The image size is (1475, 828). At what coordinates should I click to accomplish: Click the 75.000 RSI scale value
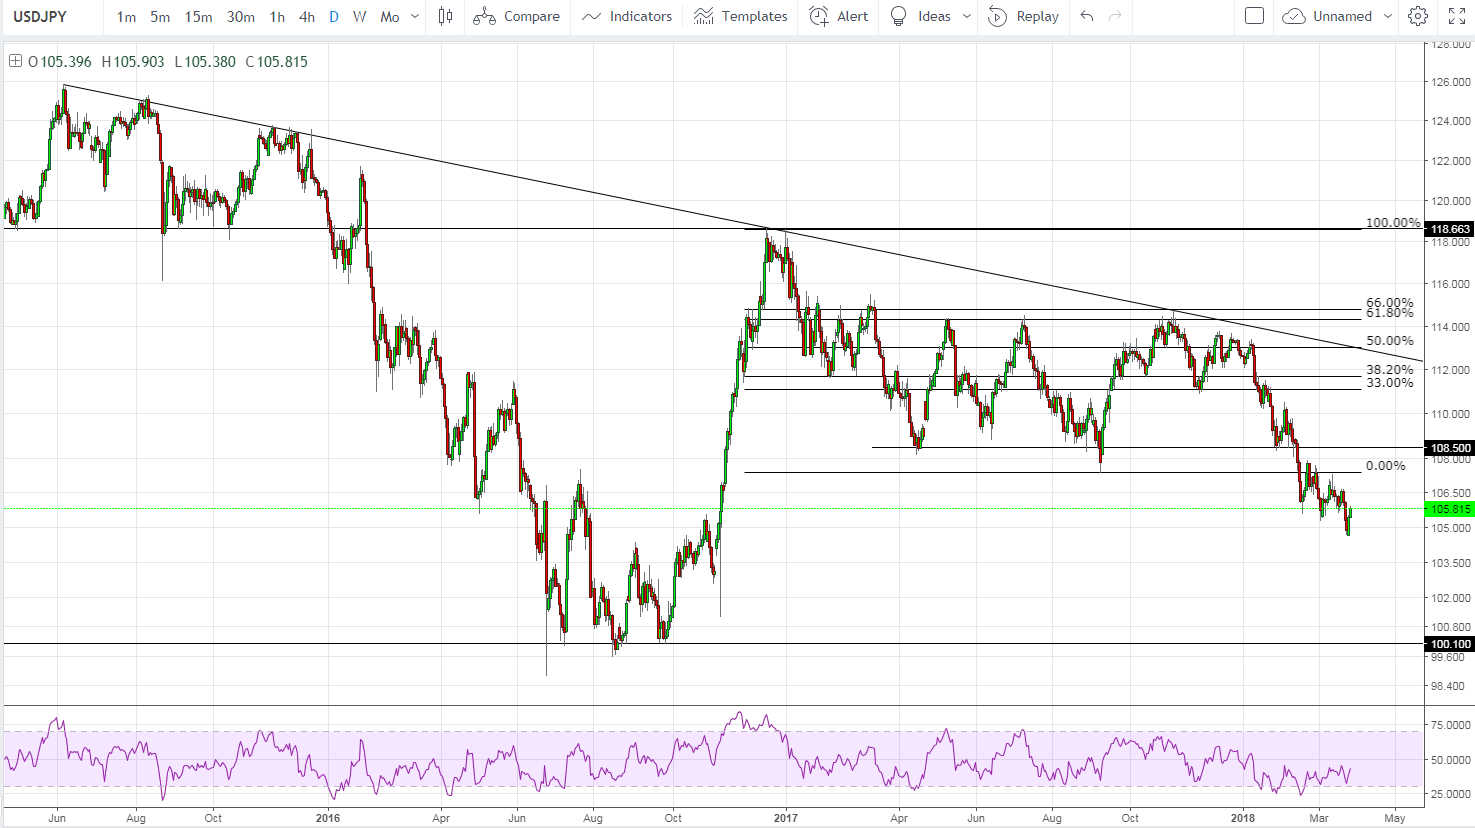[1451, 725]
